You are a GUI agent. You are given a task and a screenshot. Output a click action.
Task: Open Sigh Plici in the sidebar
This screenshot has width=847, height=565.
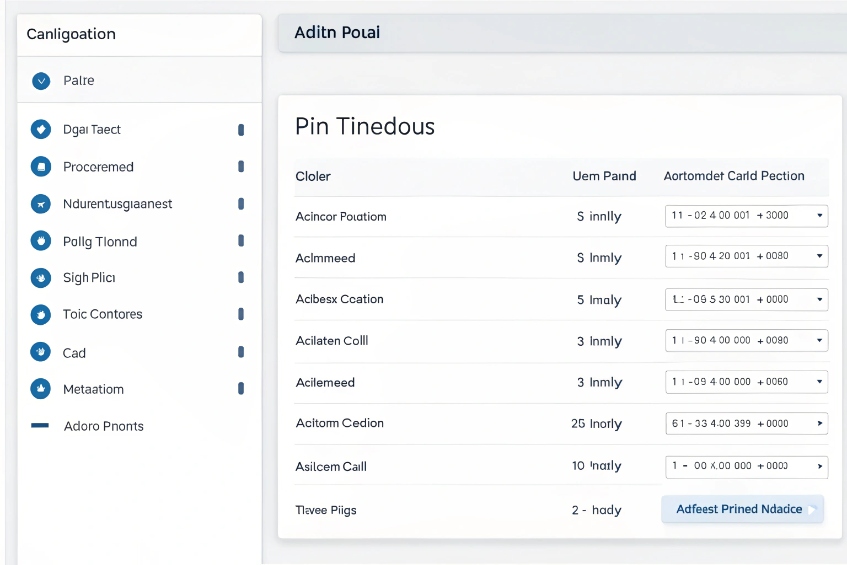coord(89,278)
